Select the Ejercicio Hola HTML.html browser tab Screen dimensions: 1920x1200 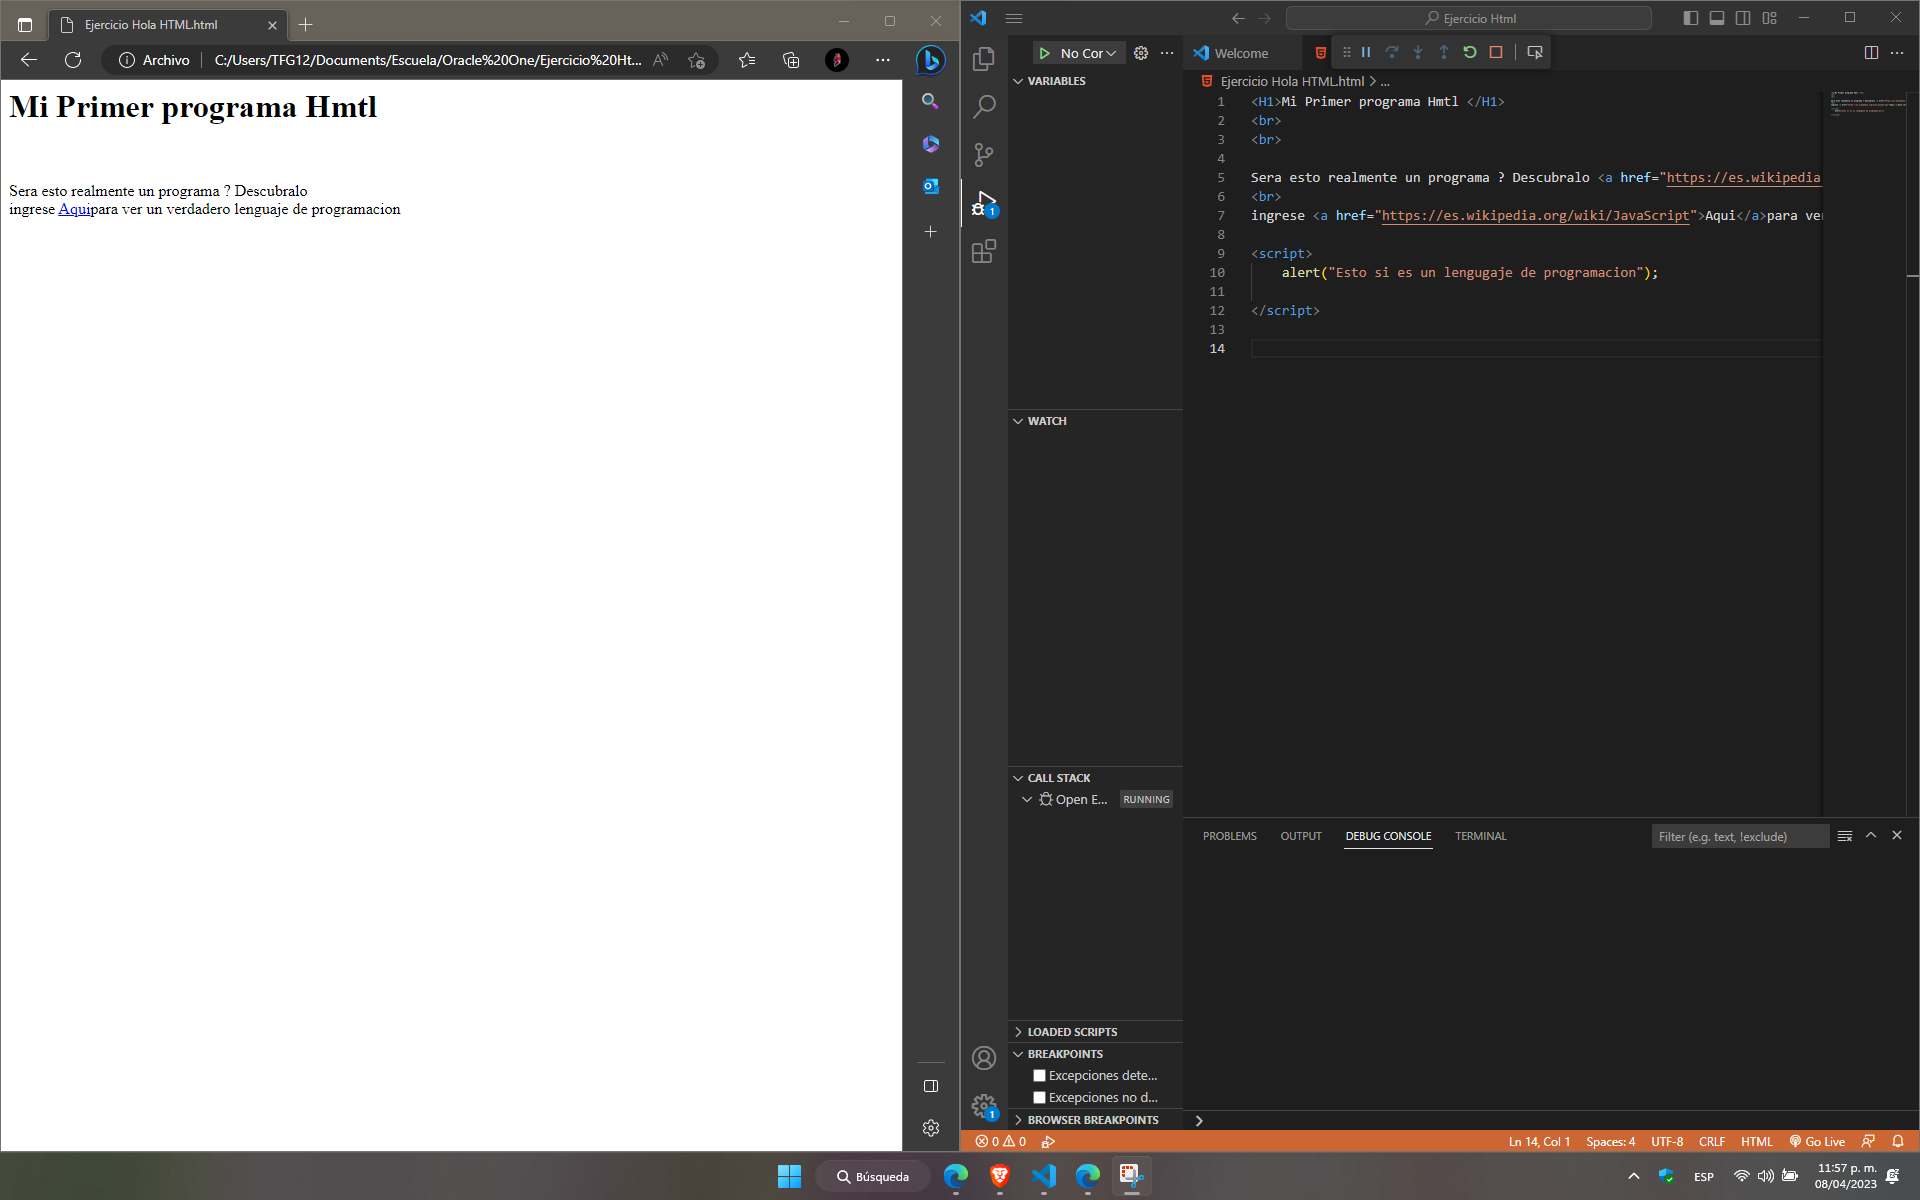pyautogui.click(x=168, y=25)
